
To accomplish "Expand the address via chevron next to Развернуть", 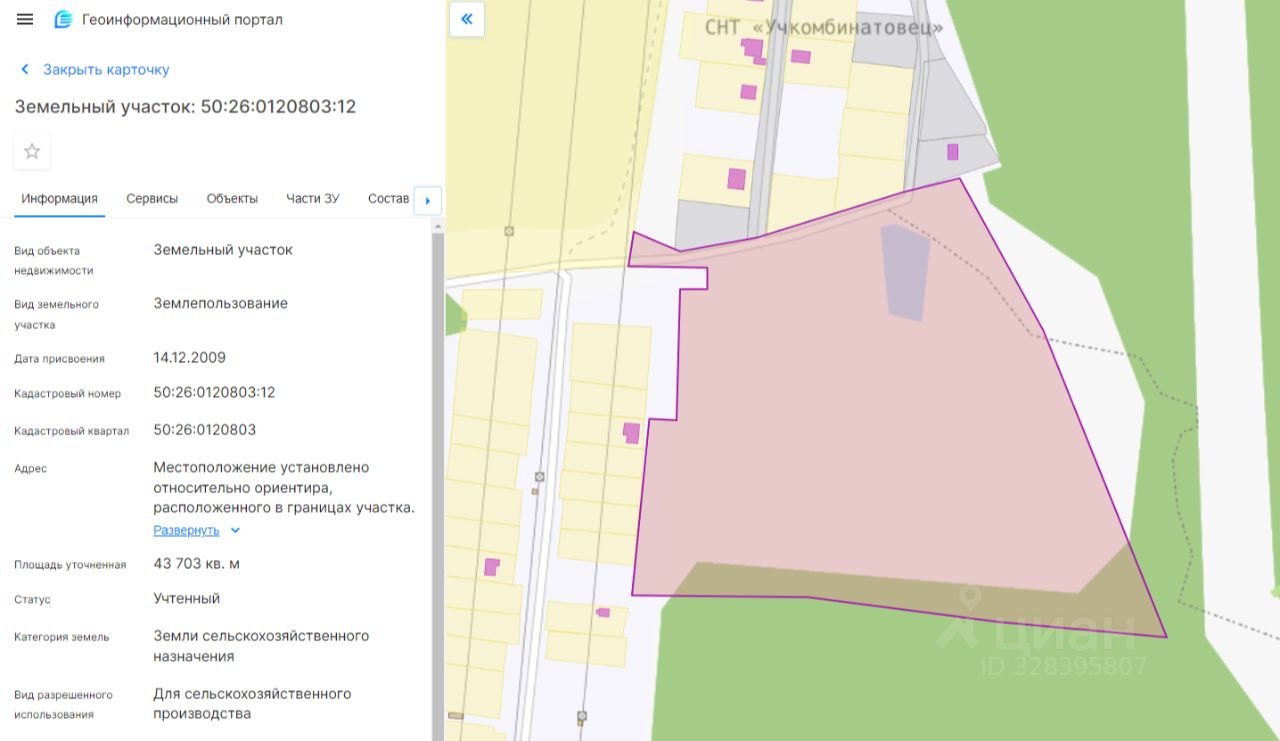I will click(x=235, y=530).
